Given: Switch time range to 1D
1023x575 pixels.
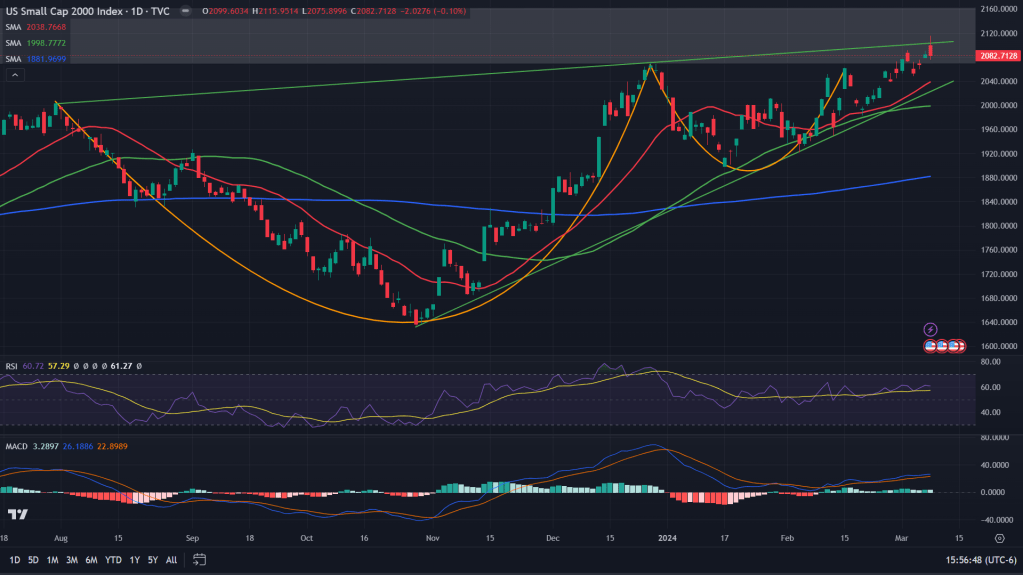Looking at the screenshot, I should pyautogui.click(x=15, y=559).
